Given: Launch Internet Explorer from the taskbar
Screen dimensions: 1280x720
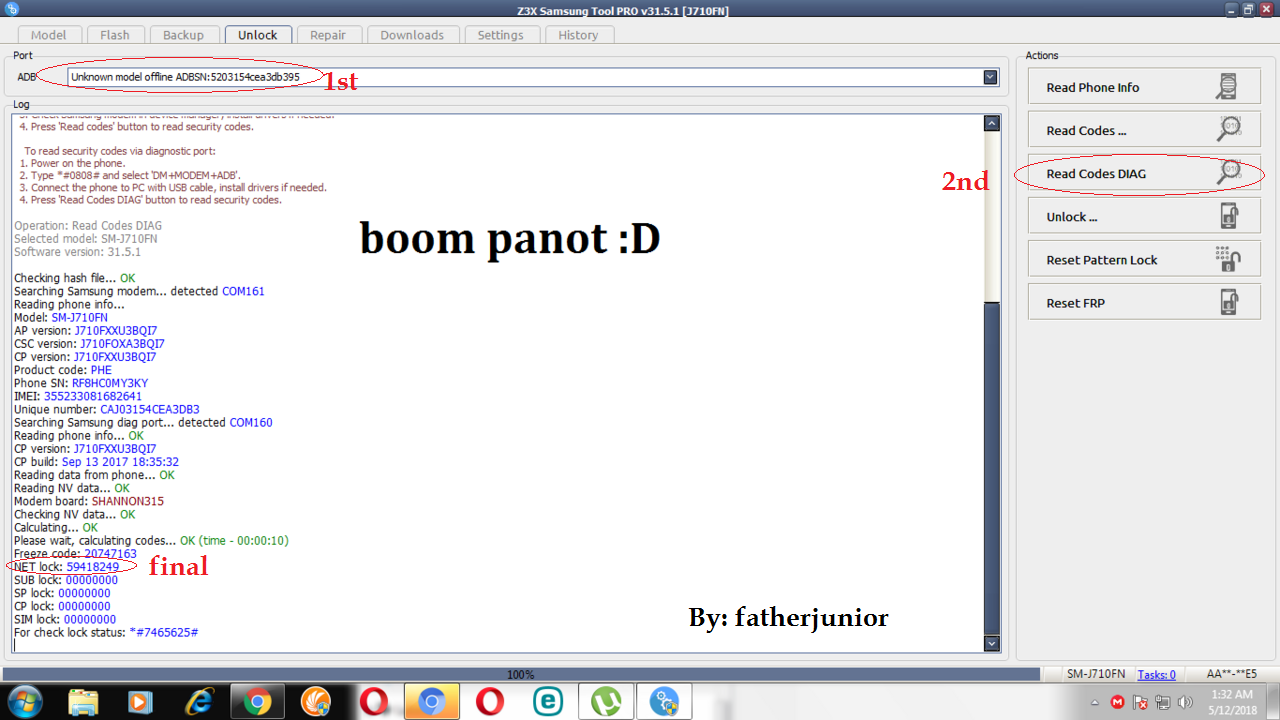Looking at the screenshot, I should pyautogui.click(x=199, y=702).
